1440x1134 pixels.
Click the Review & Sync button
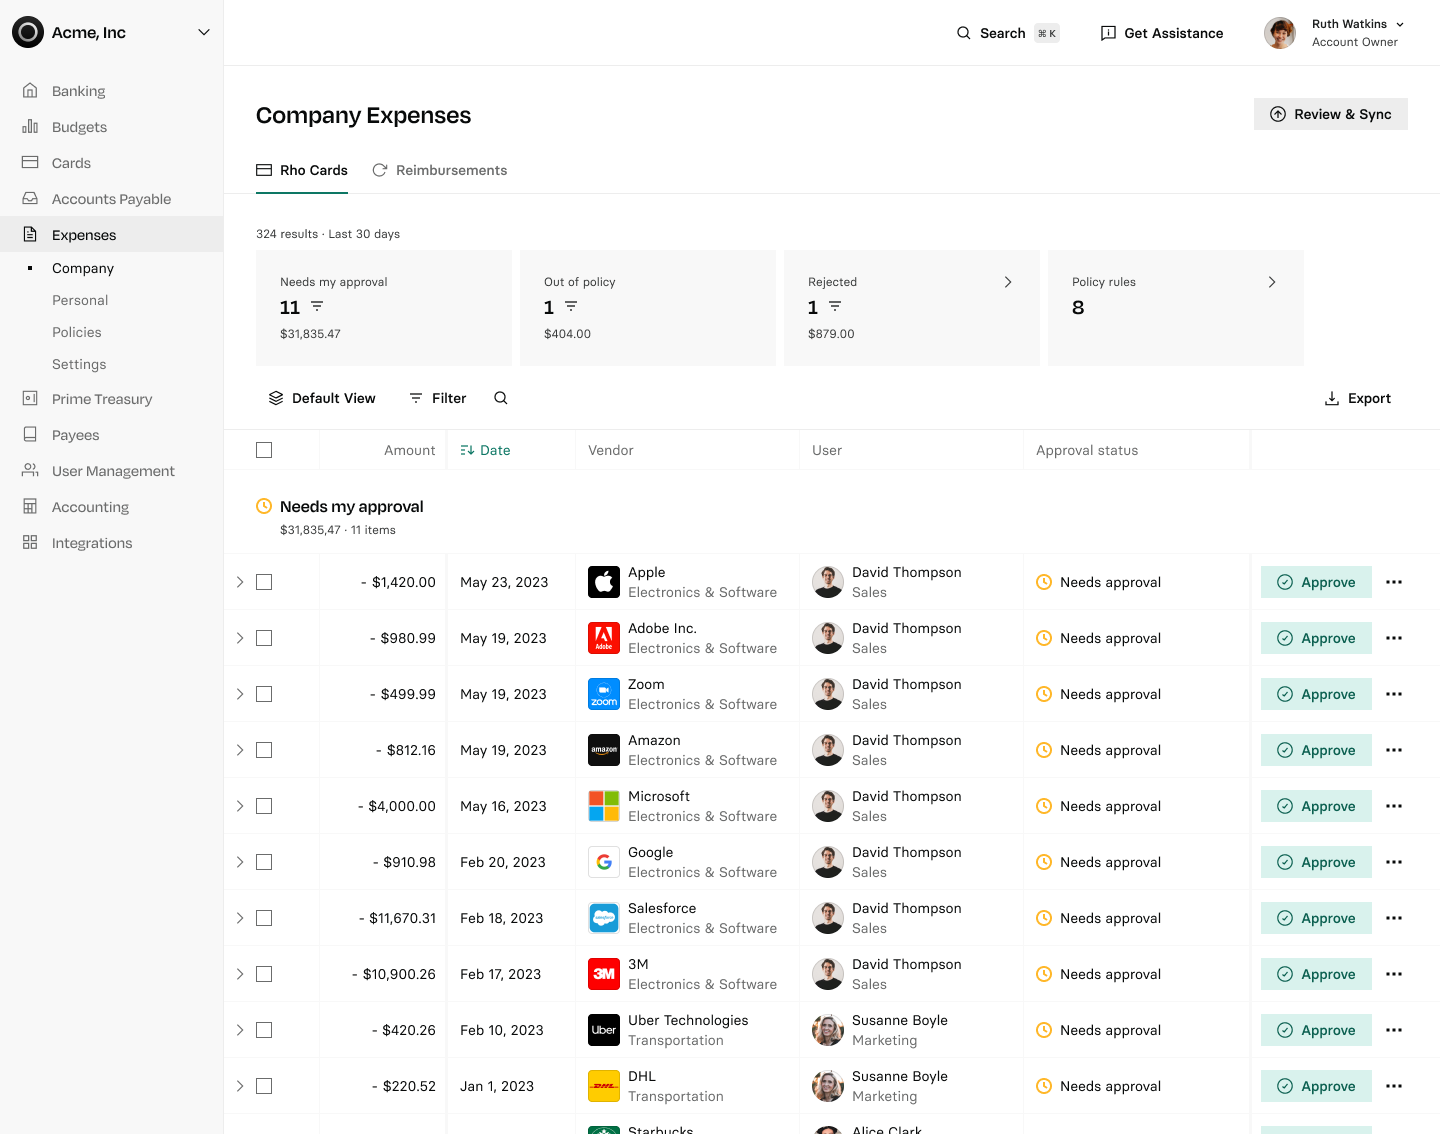click(x=1330, y=114)
